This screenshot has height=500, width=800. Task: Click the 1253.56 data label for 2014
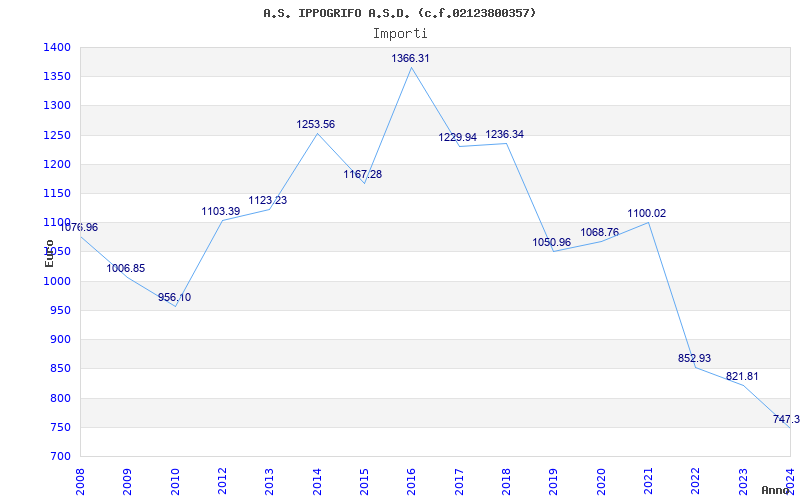pyautogui.click(x=316, y=124)
